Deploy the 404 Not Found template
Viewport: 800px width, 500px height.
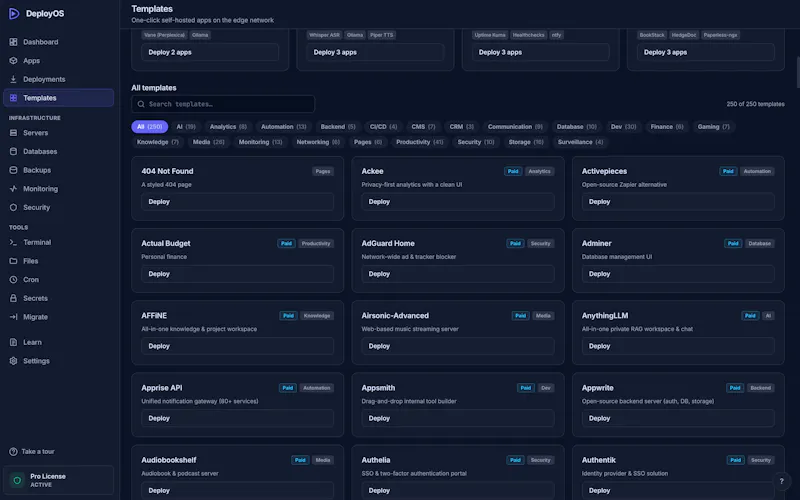237,202
